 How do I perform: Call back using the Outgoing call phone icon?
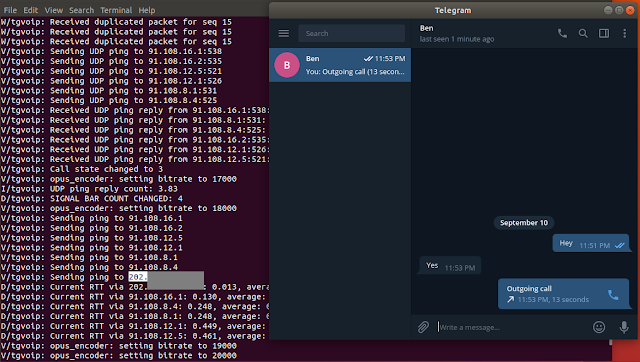pos(613,294)
